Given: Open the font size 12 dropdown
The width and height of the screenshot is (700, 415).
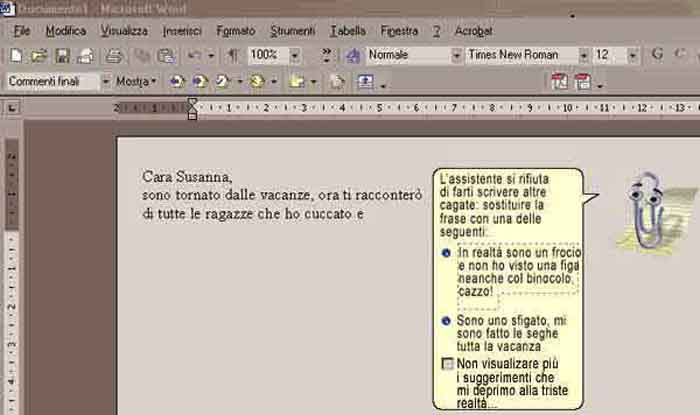Looking at the screenshot, I should [633, 56].
